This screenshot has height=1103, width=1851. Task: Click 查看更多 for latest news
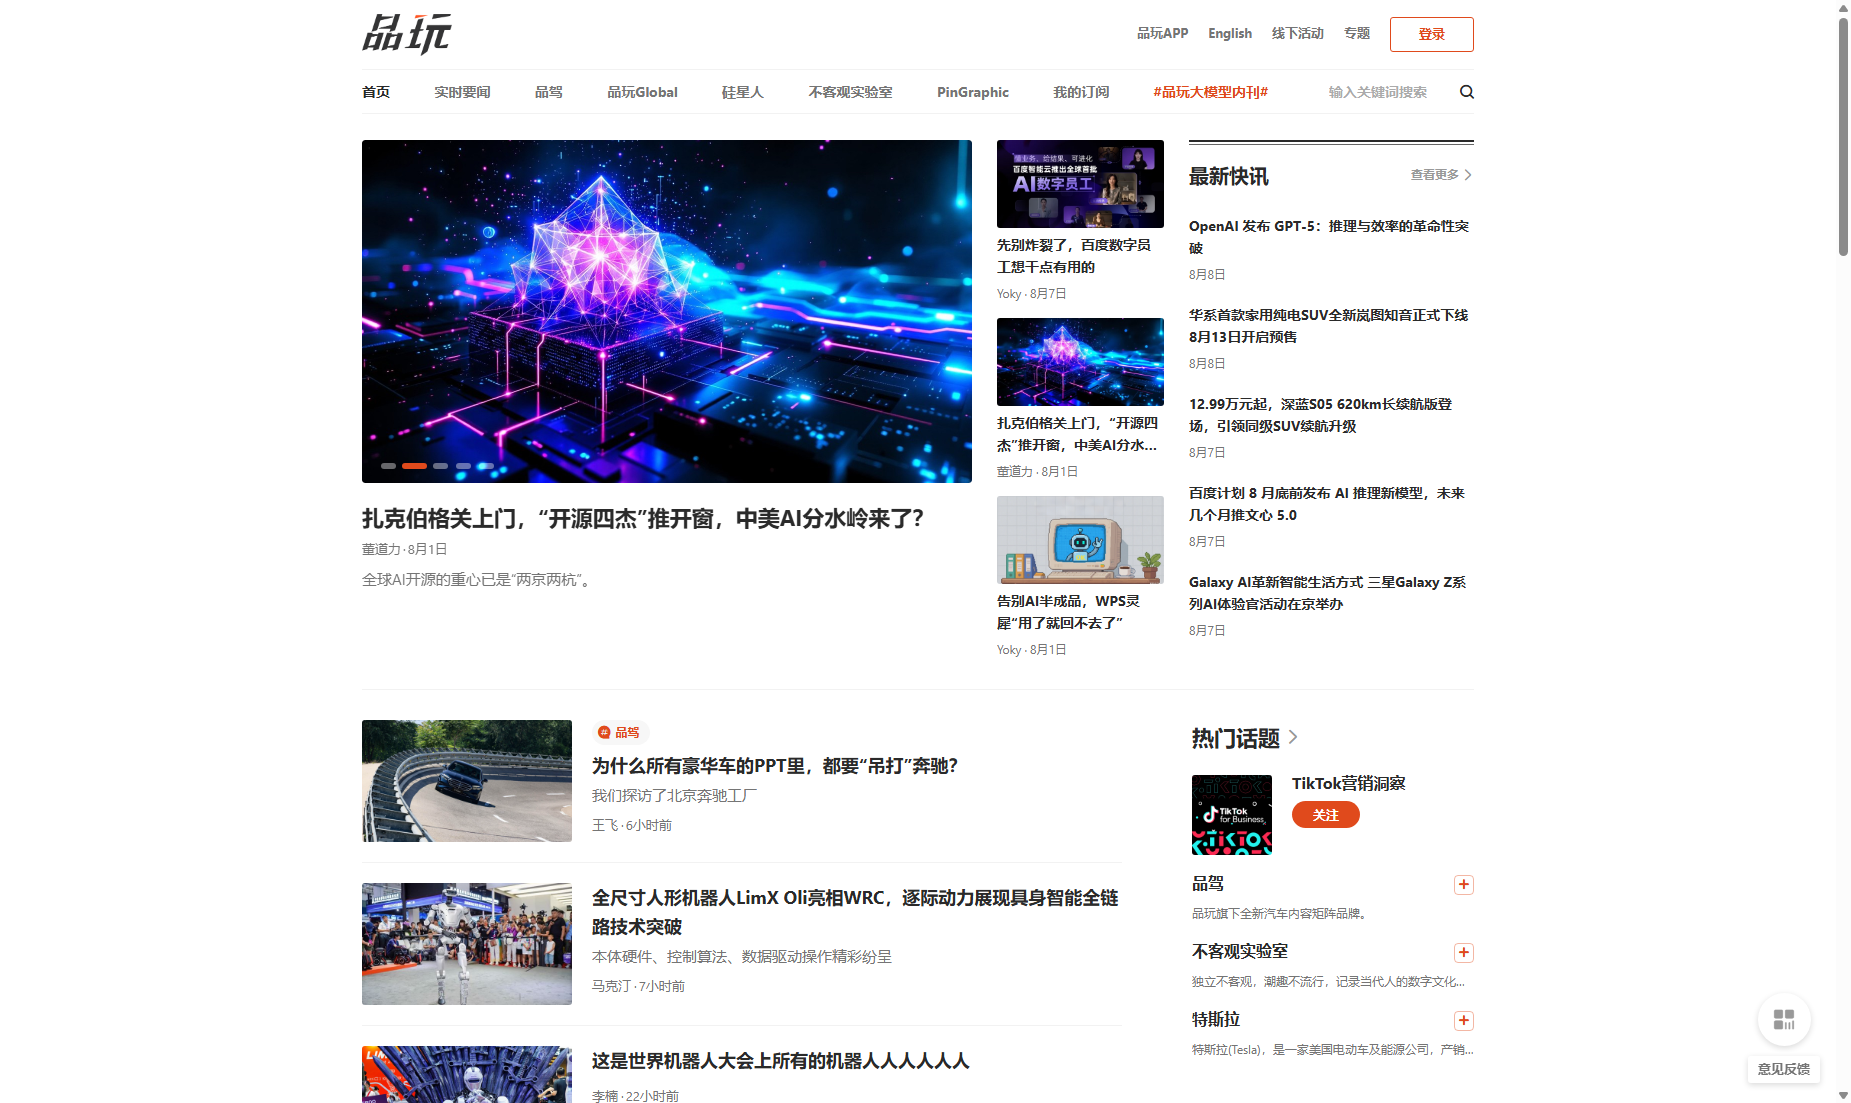(x=1441, y=175)
